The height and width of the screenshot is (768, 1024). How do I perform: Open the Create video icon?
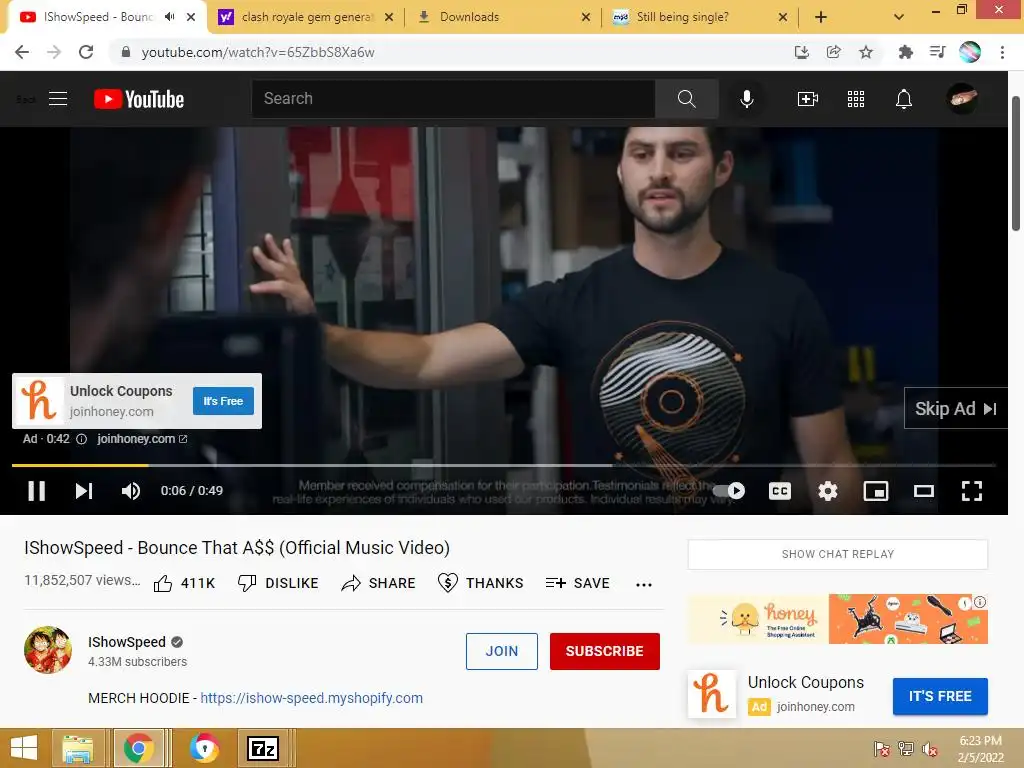tap(808, 99)
